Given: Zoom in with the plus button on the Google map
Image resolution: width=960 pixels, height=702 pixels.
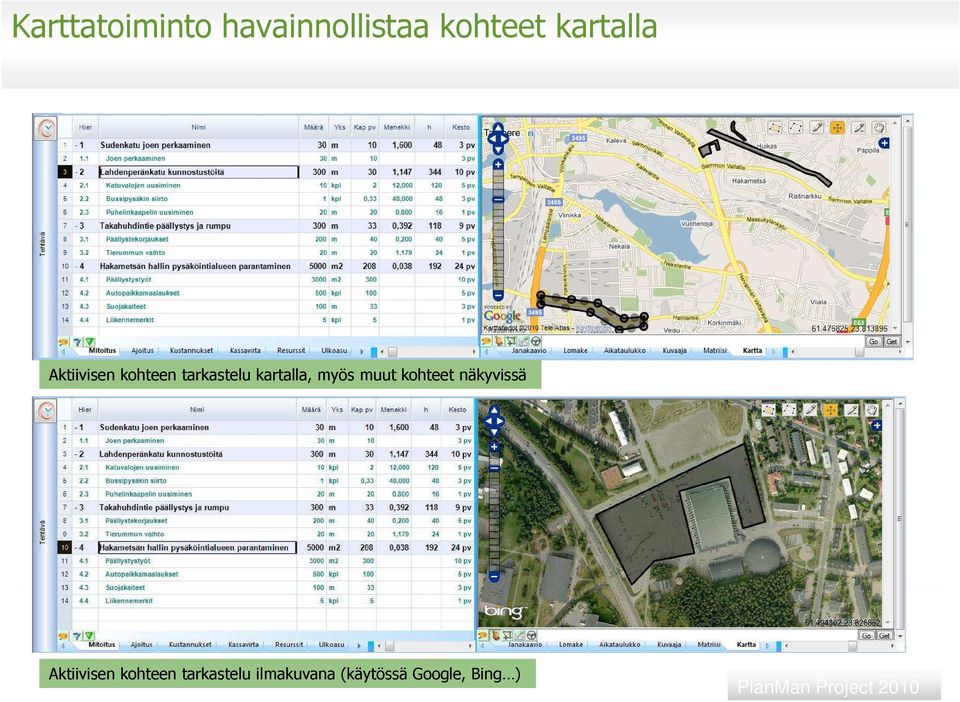Looking at the screenshot, I should coord(498,165).
